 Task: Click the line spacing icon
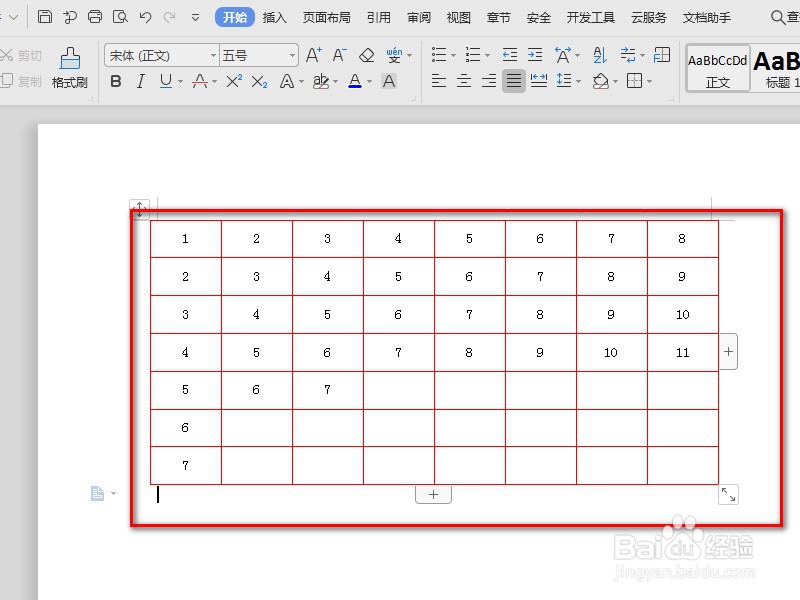point(564,81)
